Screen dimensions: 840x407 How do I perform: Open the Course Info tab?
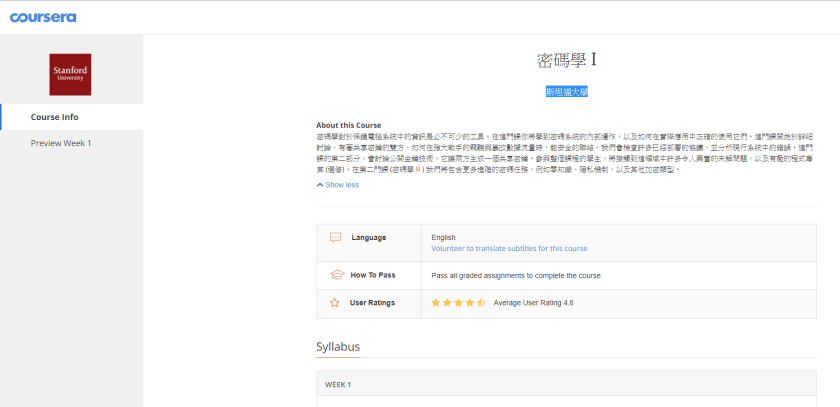(72, 117)
